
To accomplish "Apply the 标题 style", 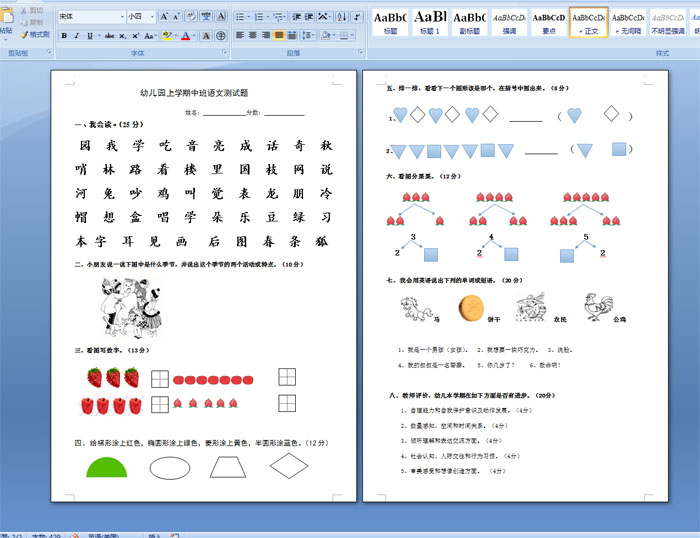I will pyautogui.click(x=390, y=22).
